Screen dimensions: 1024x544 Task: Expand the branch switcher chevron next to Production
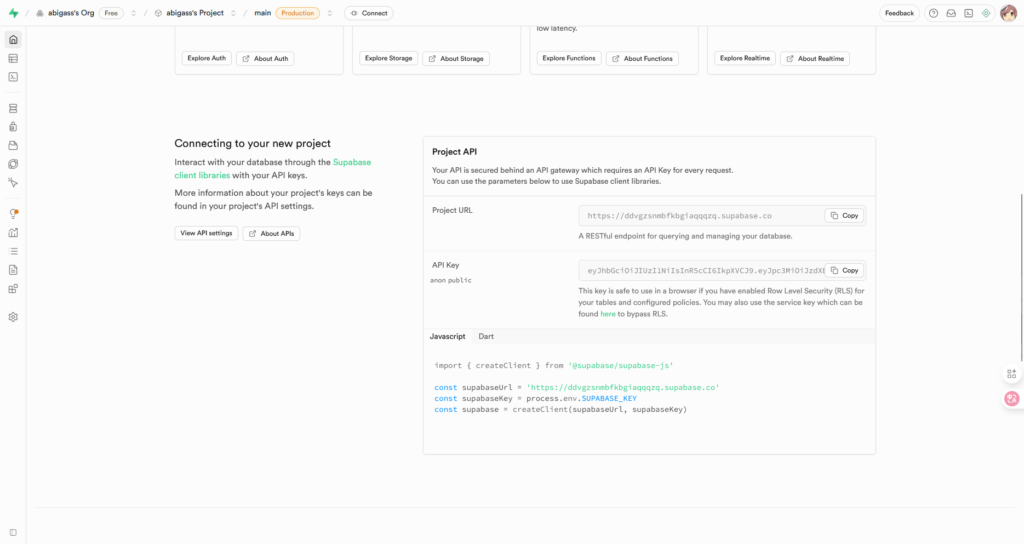pyautogui.click(x=330, y=13)
